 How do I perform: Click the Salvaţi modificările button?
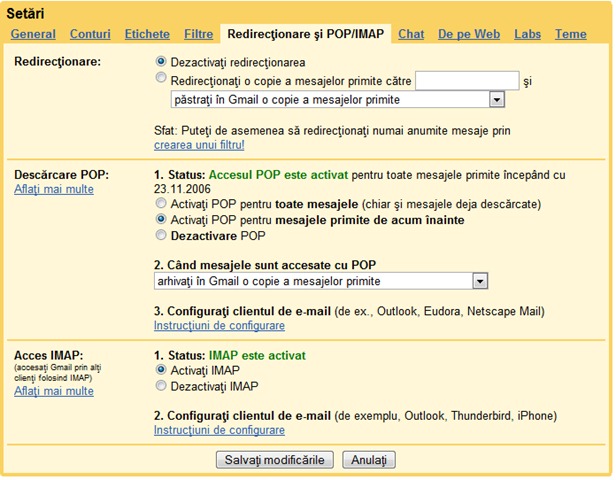tap(275, 460)
